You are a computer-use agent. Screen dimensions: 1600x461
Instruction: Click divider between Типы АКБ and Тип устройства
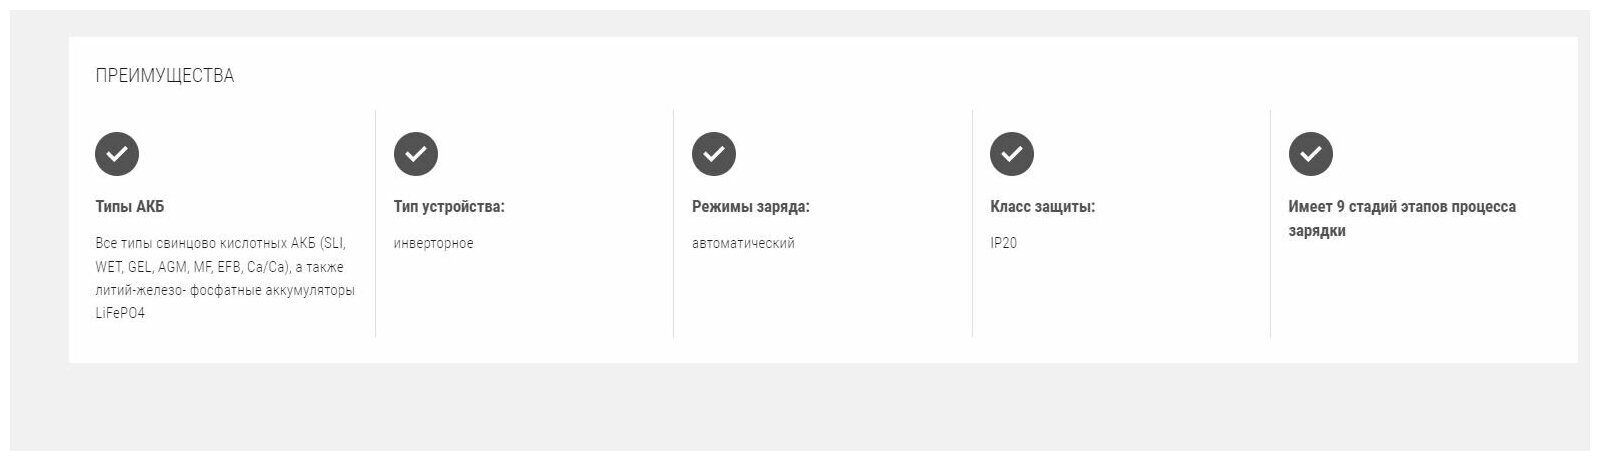[375, 223]
